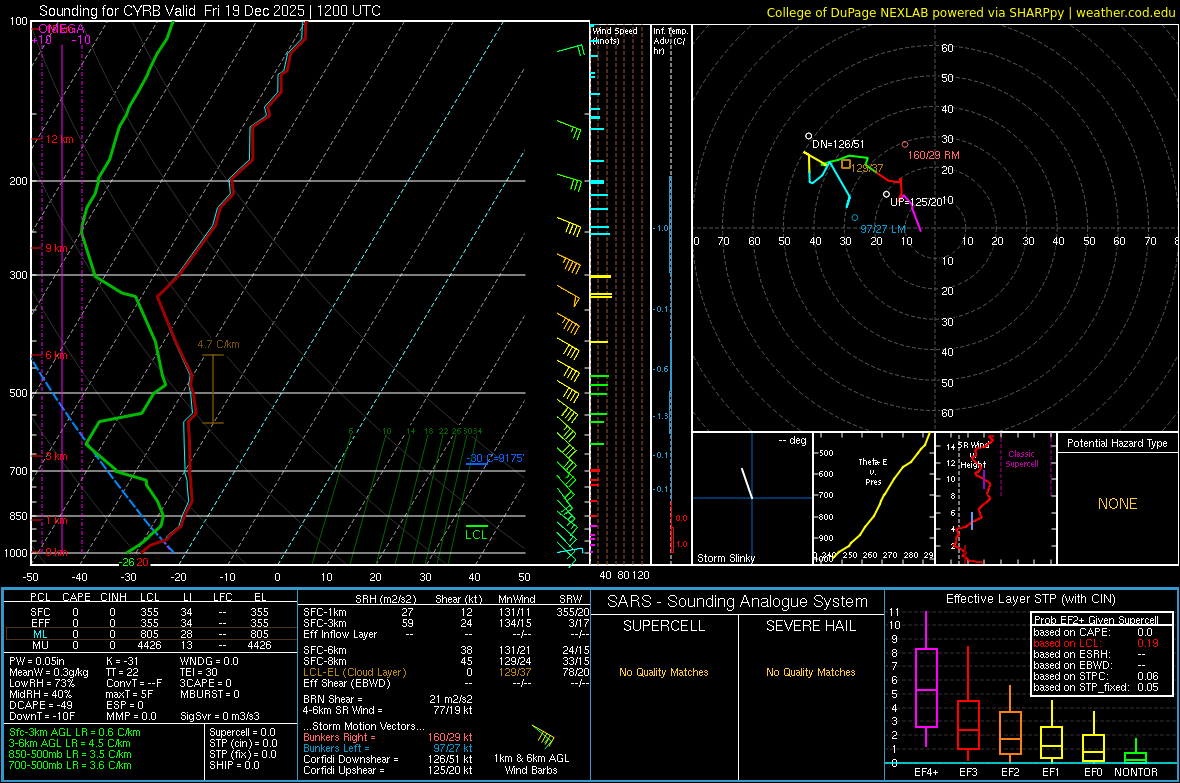The height and width of the screenshot is (783, 1180).
Task: Click the red 'based on LCL:' row
Action: 1096,643
